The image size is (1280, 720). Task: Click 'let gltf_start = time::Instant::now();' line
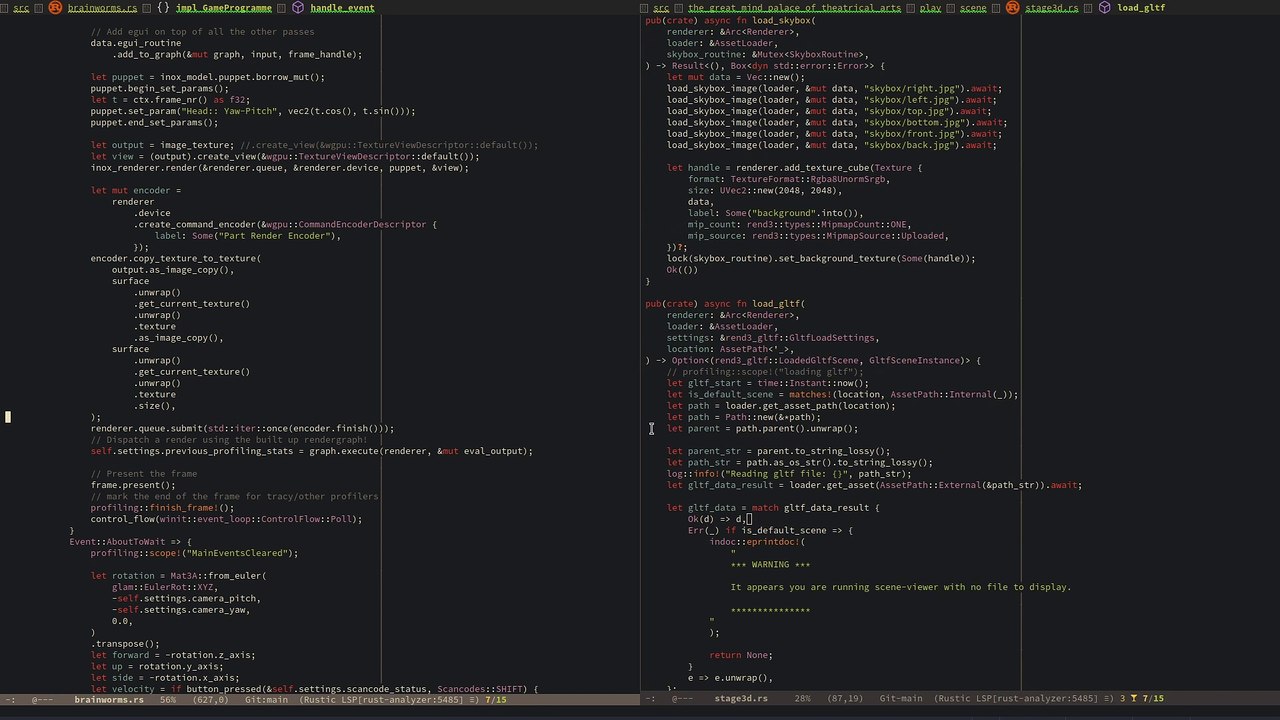(x=768, y=383)
